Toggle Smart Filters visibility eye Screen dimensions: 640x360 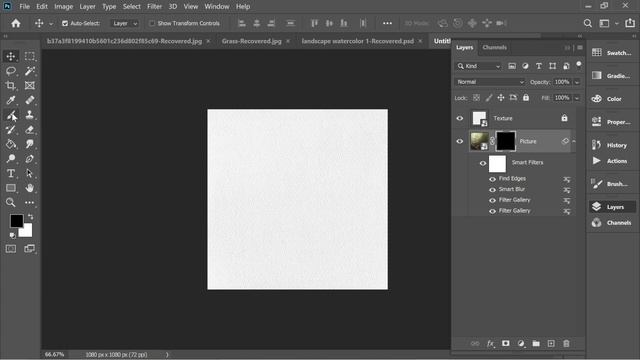483,163
